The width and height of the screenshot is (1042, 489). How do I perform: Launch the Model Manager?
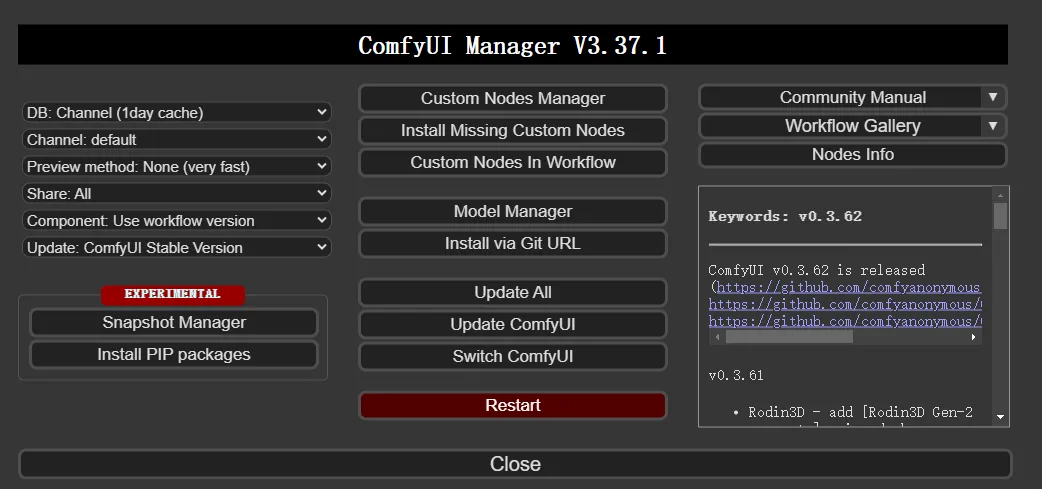[512, 211]
